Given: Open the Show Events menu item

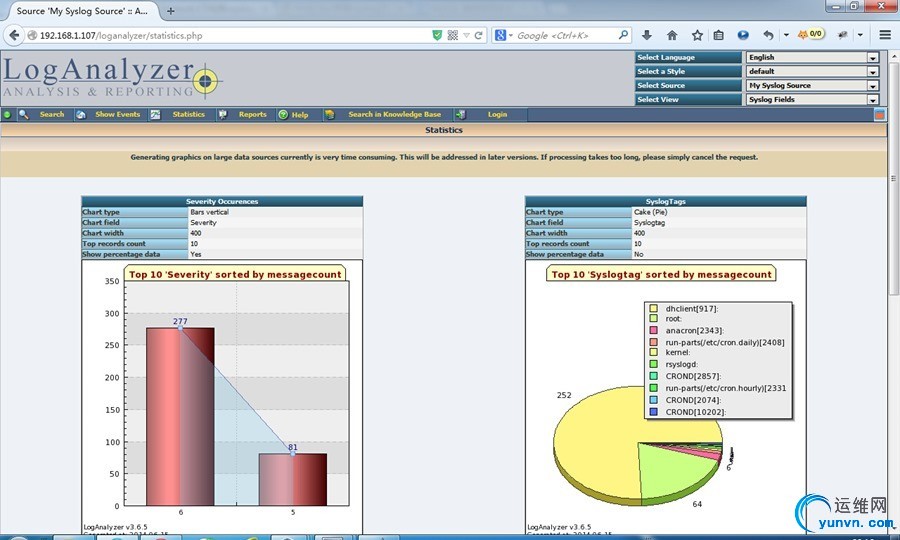Looking at the screenshot, I should coord(118,114).
